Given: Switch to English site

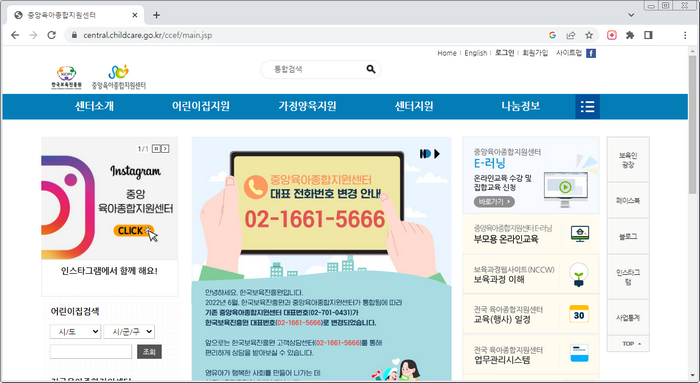Looking at the screenshot, I should click(x=475, y=53).
